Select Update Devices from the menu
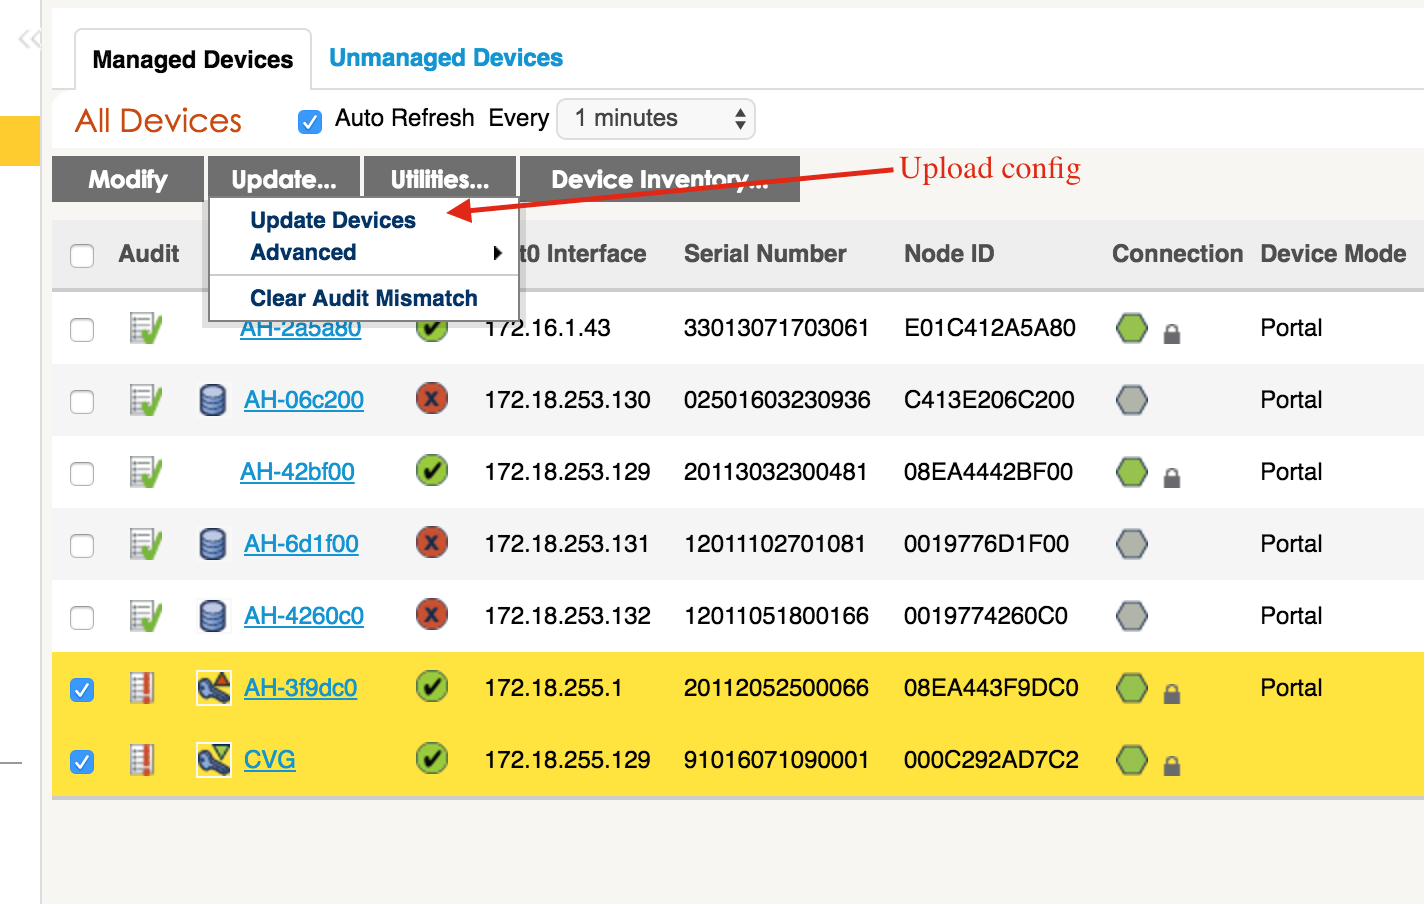The width and height of the screenshot is (1424, 904). (333, 220)
